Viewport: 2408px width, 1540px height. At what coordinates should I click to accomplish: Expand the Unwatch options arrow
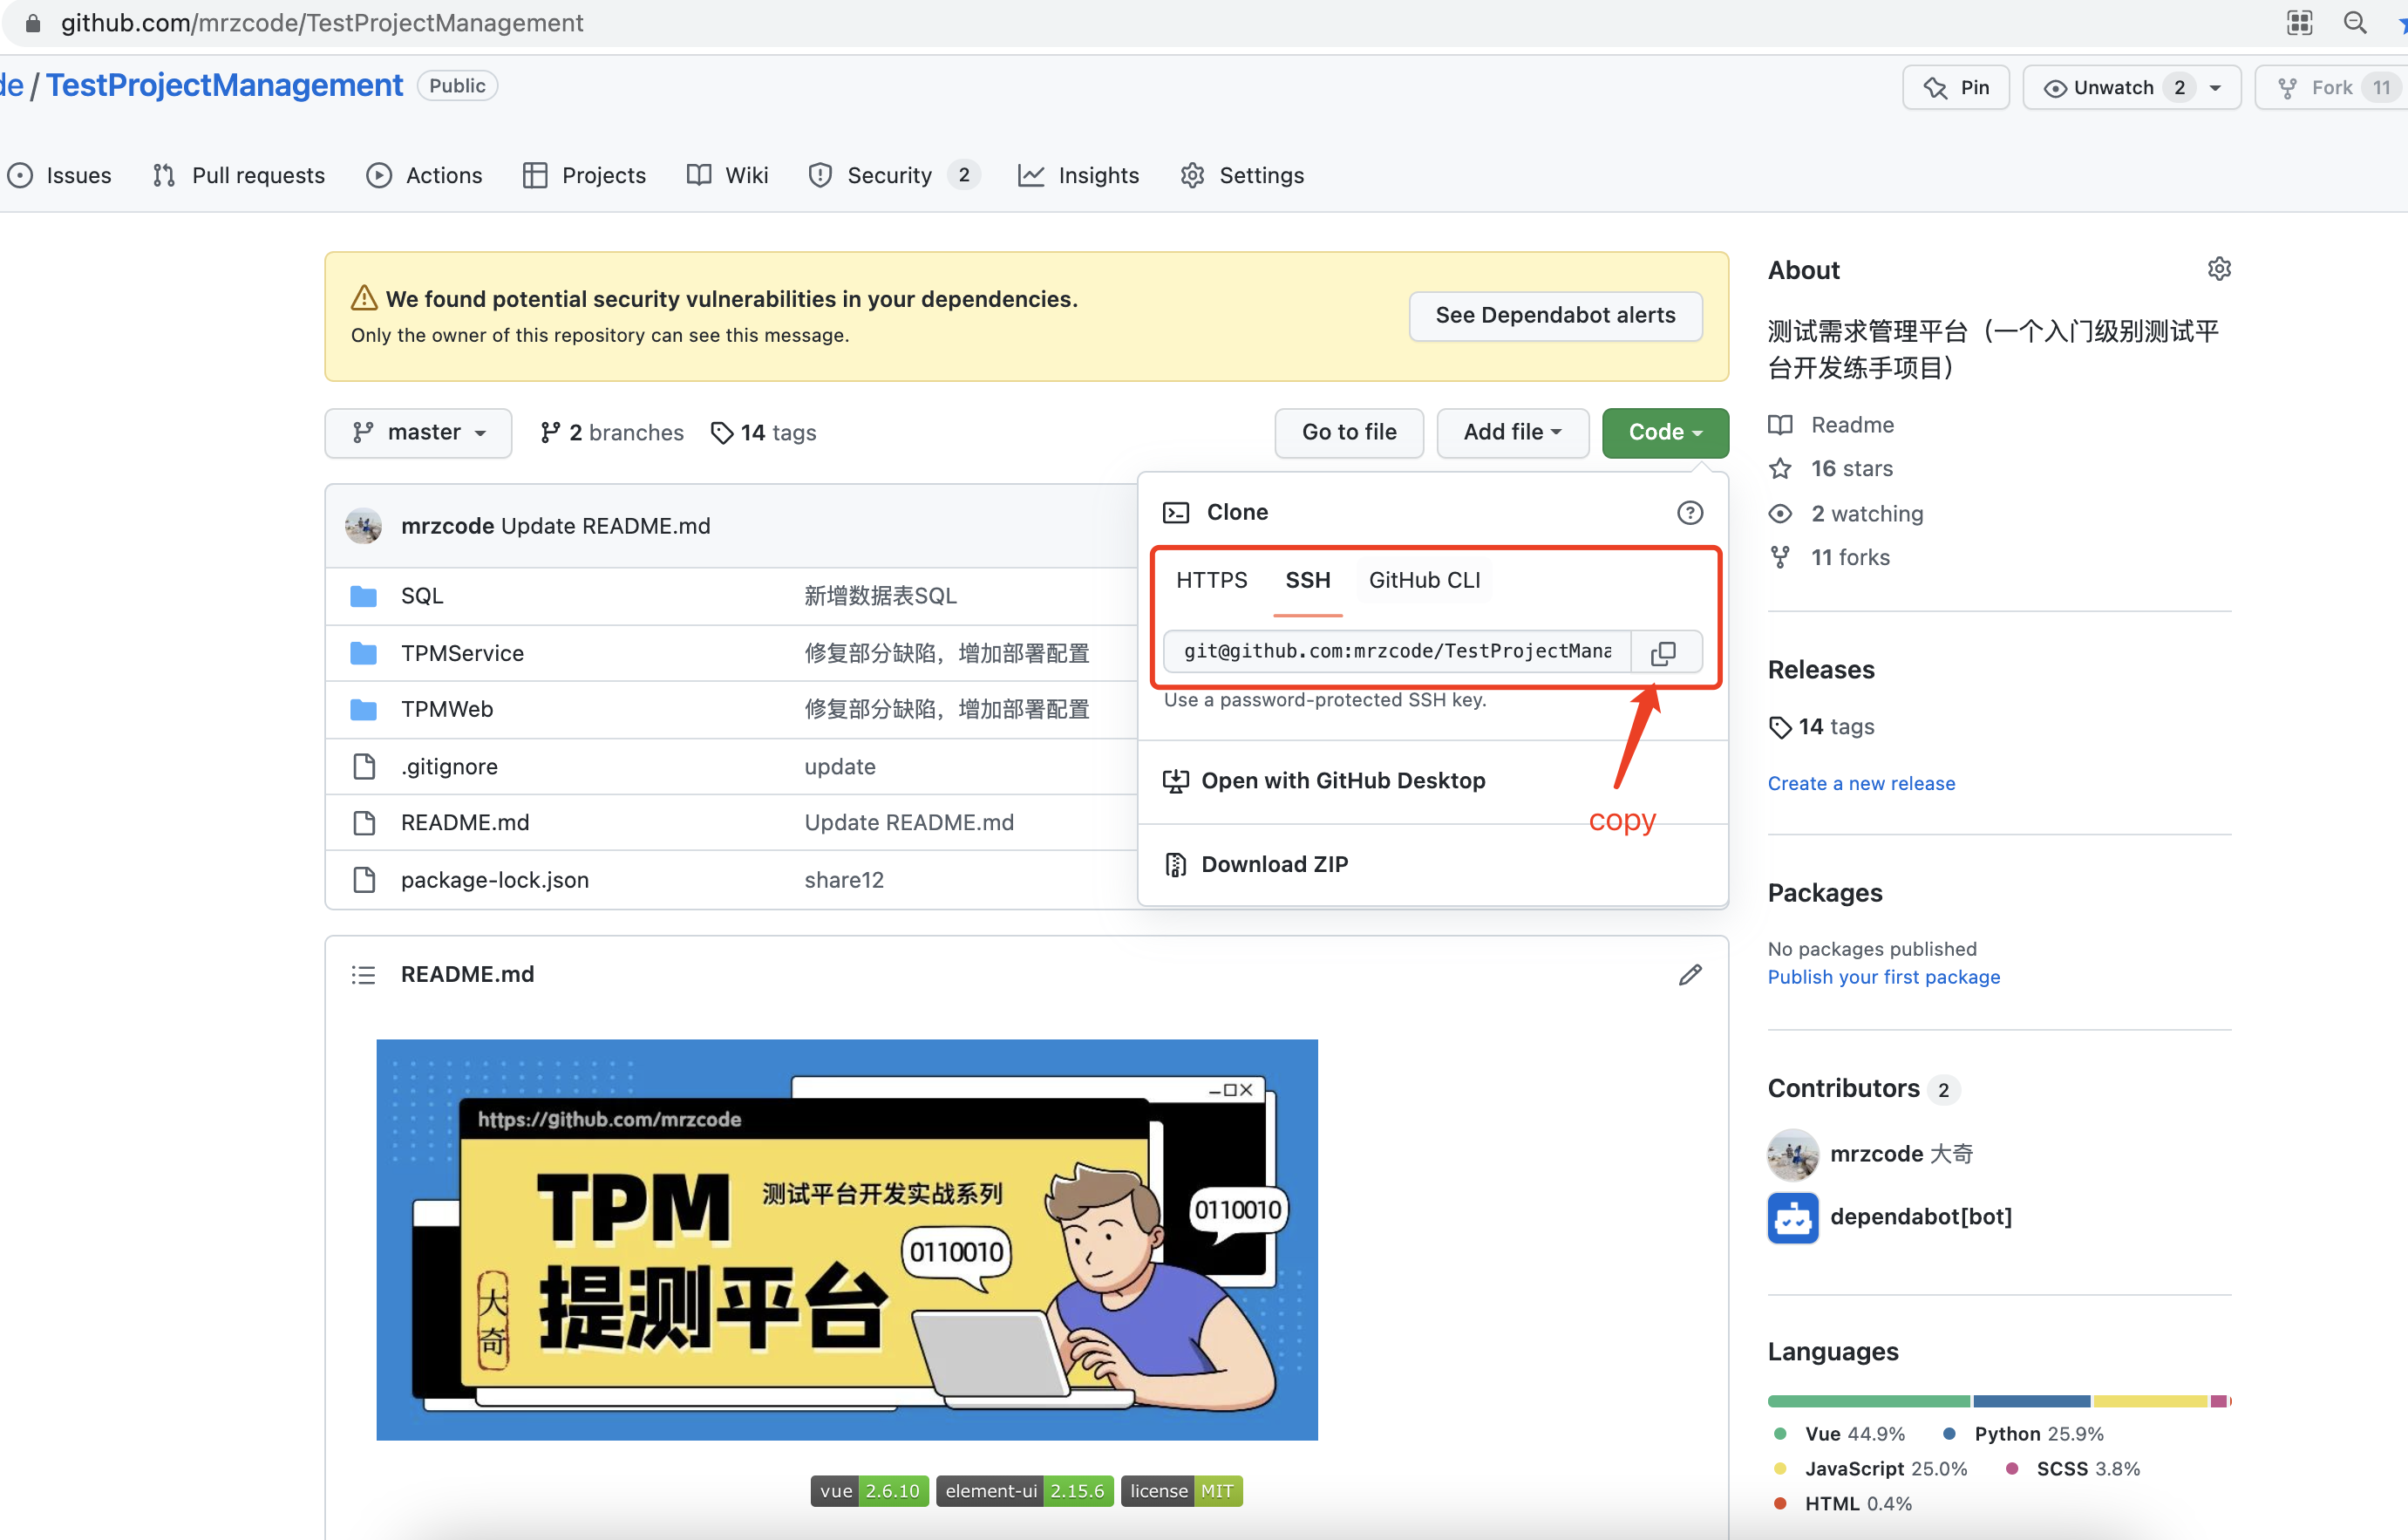tap(2215, 88)
